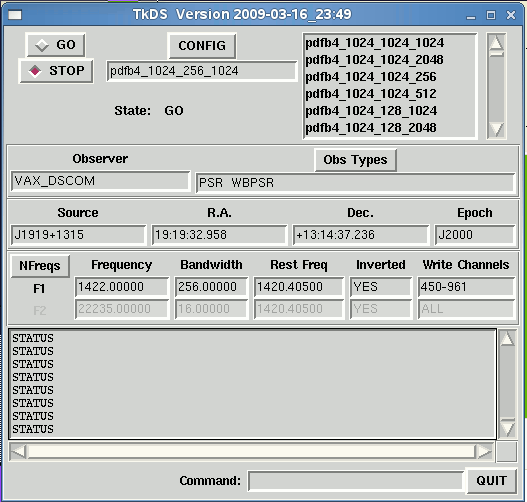Screen dimensions: 527x502
Task: Click F1 Rest Freq field 1420.40500
Action: pos(299,287)
